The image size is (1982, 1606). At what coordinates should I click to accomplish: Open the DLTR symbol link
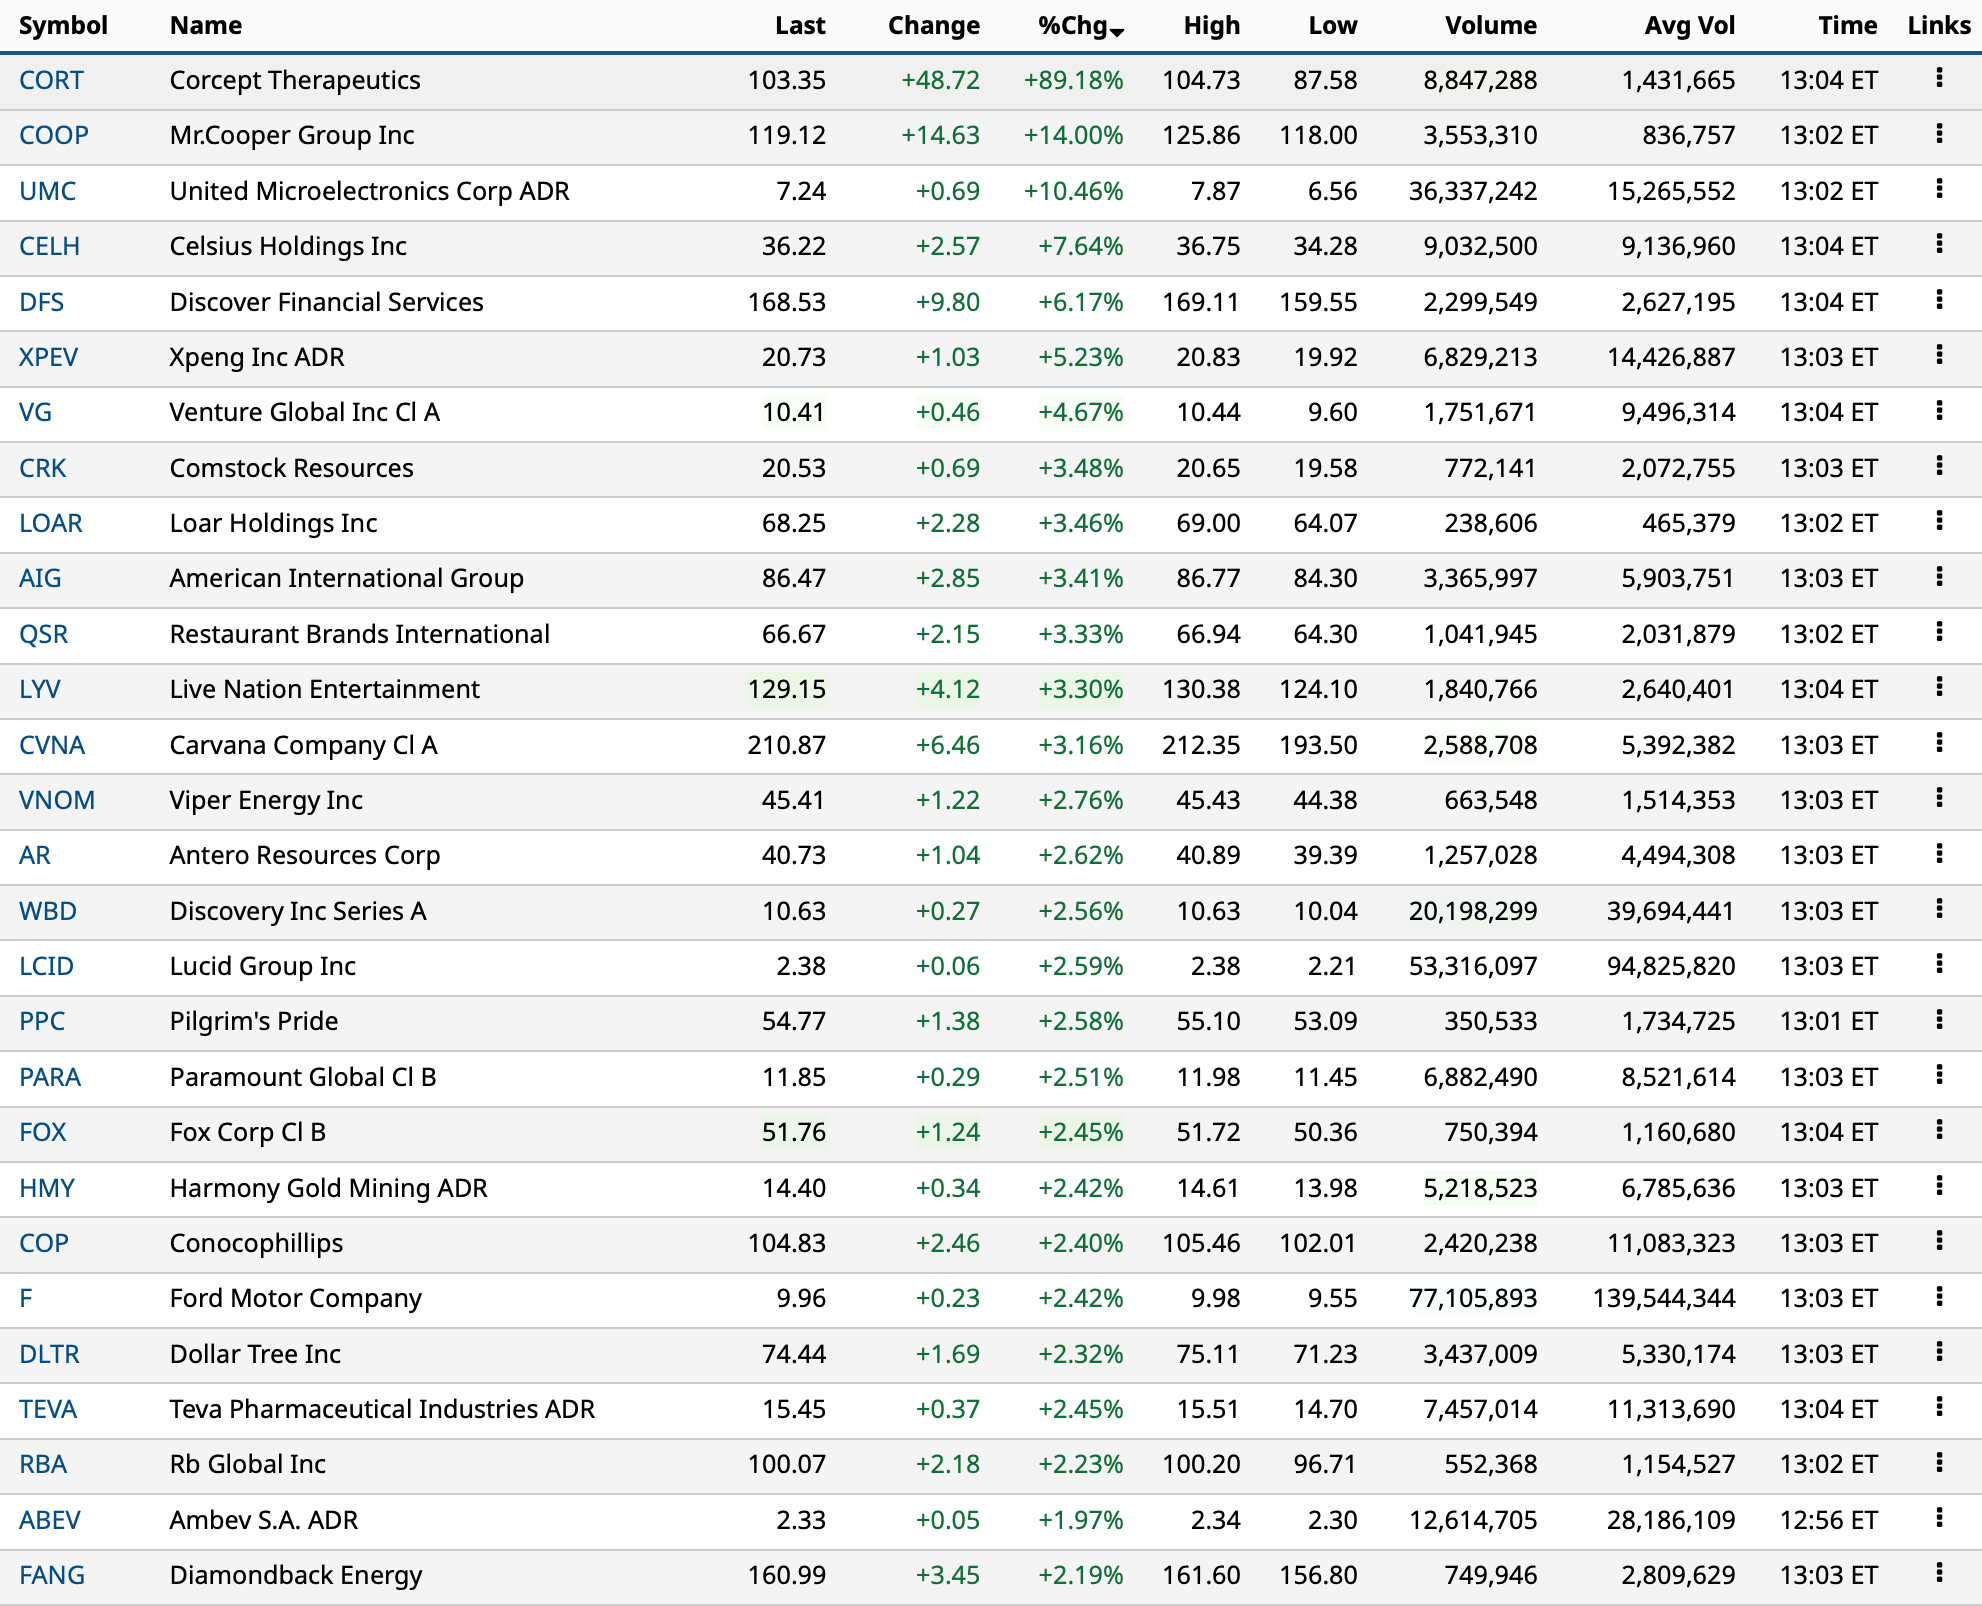[x=49, y=1354]
